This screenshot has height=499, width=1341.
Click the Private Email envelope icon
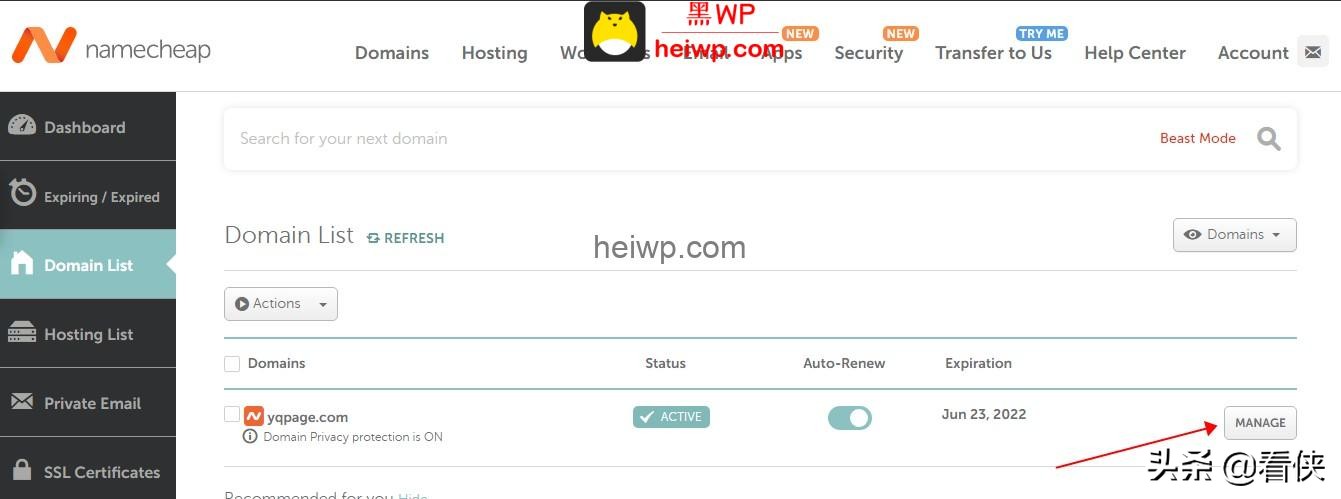22,402
